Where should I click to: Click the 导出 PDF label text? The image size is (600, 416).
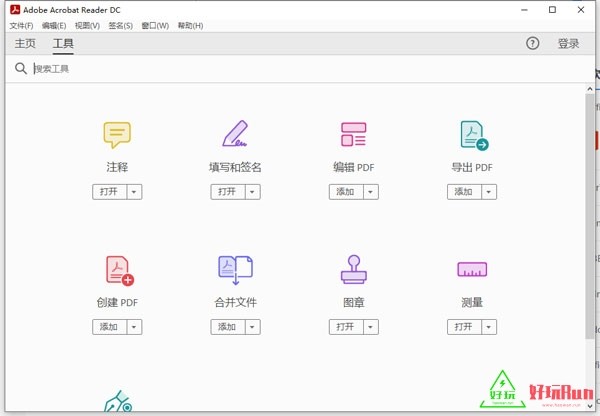pos(472,167)
